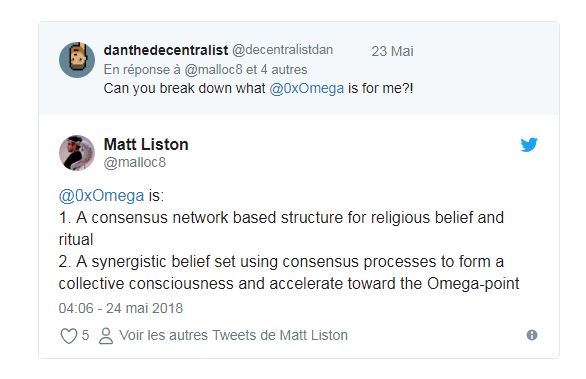Open the 04:06 - 24 mai 2018 timestamp
Screen dimensions: 586x379
[121, 308]
